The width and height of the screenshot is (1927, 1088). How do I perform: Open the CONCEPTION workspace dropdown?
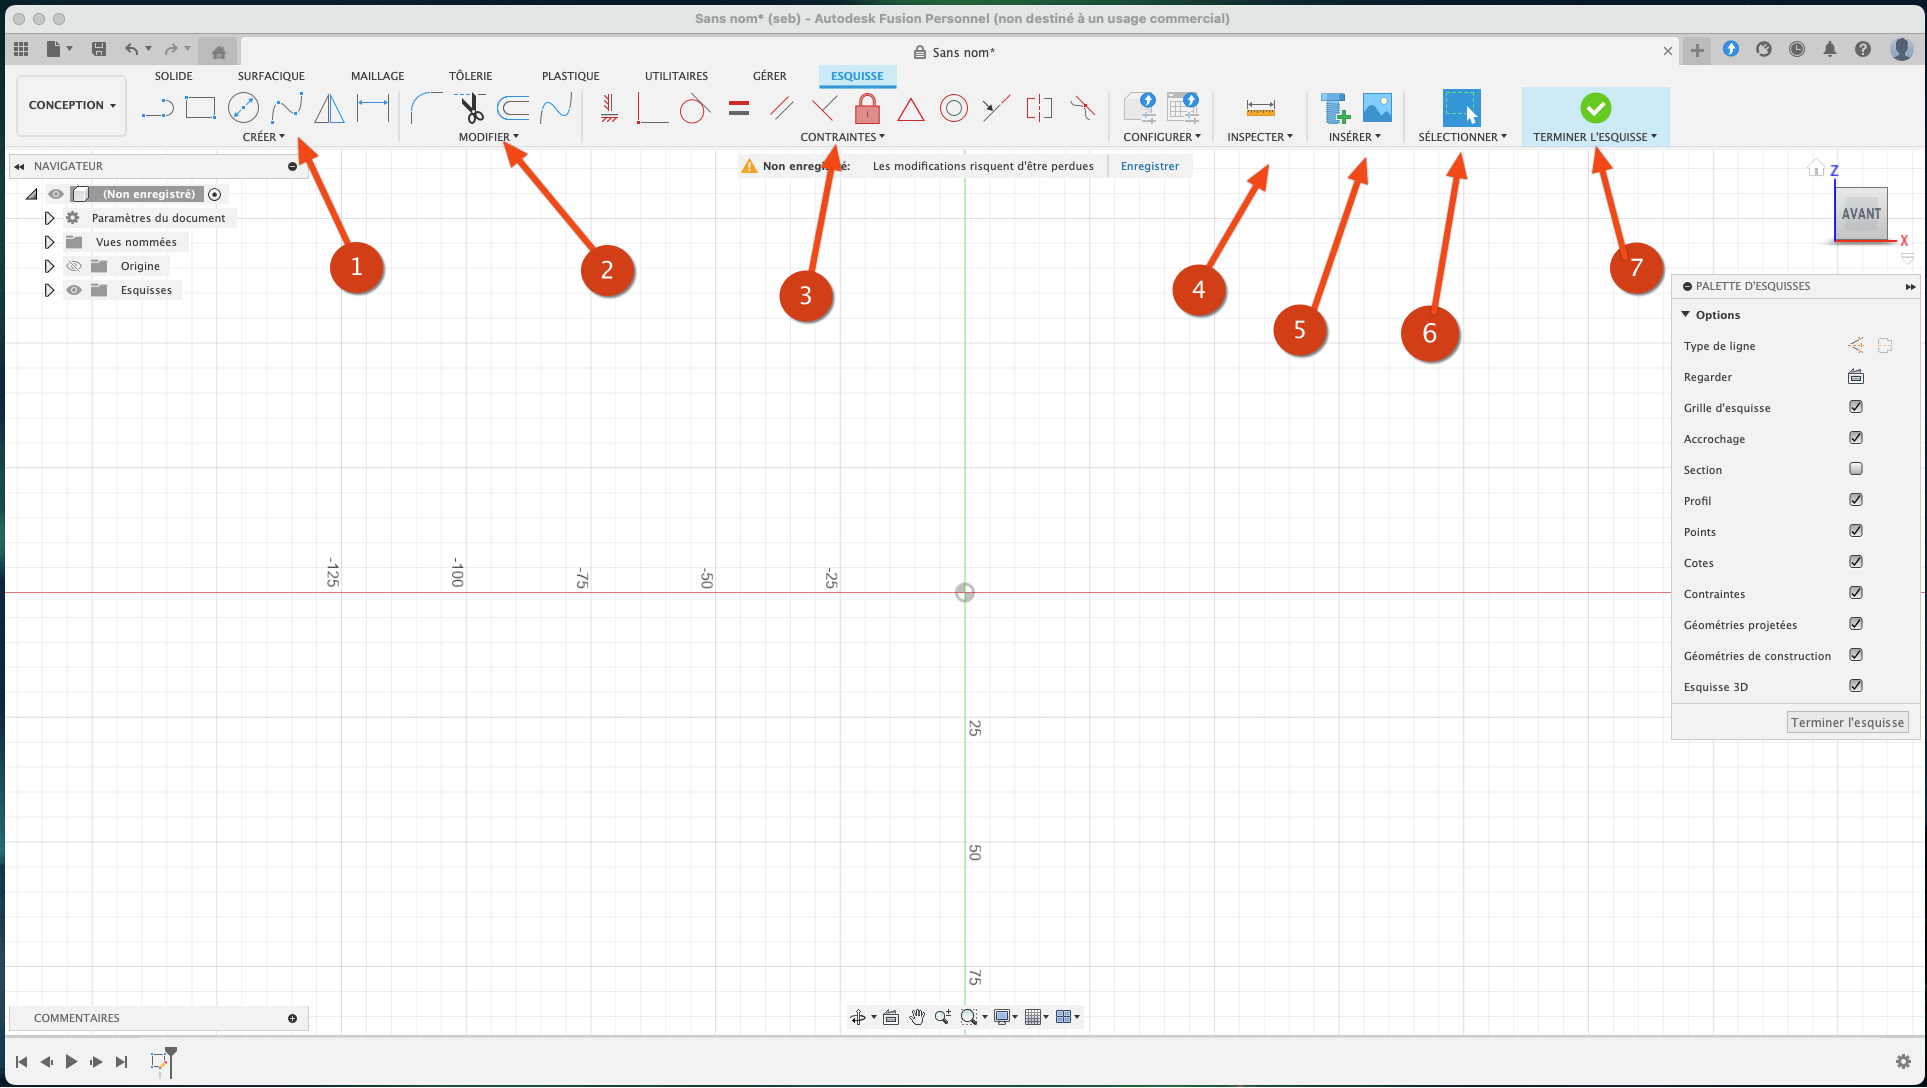(72, 105)
